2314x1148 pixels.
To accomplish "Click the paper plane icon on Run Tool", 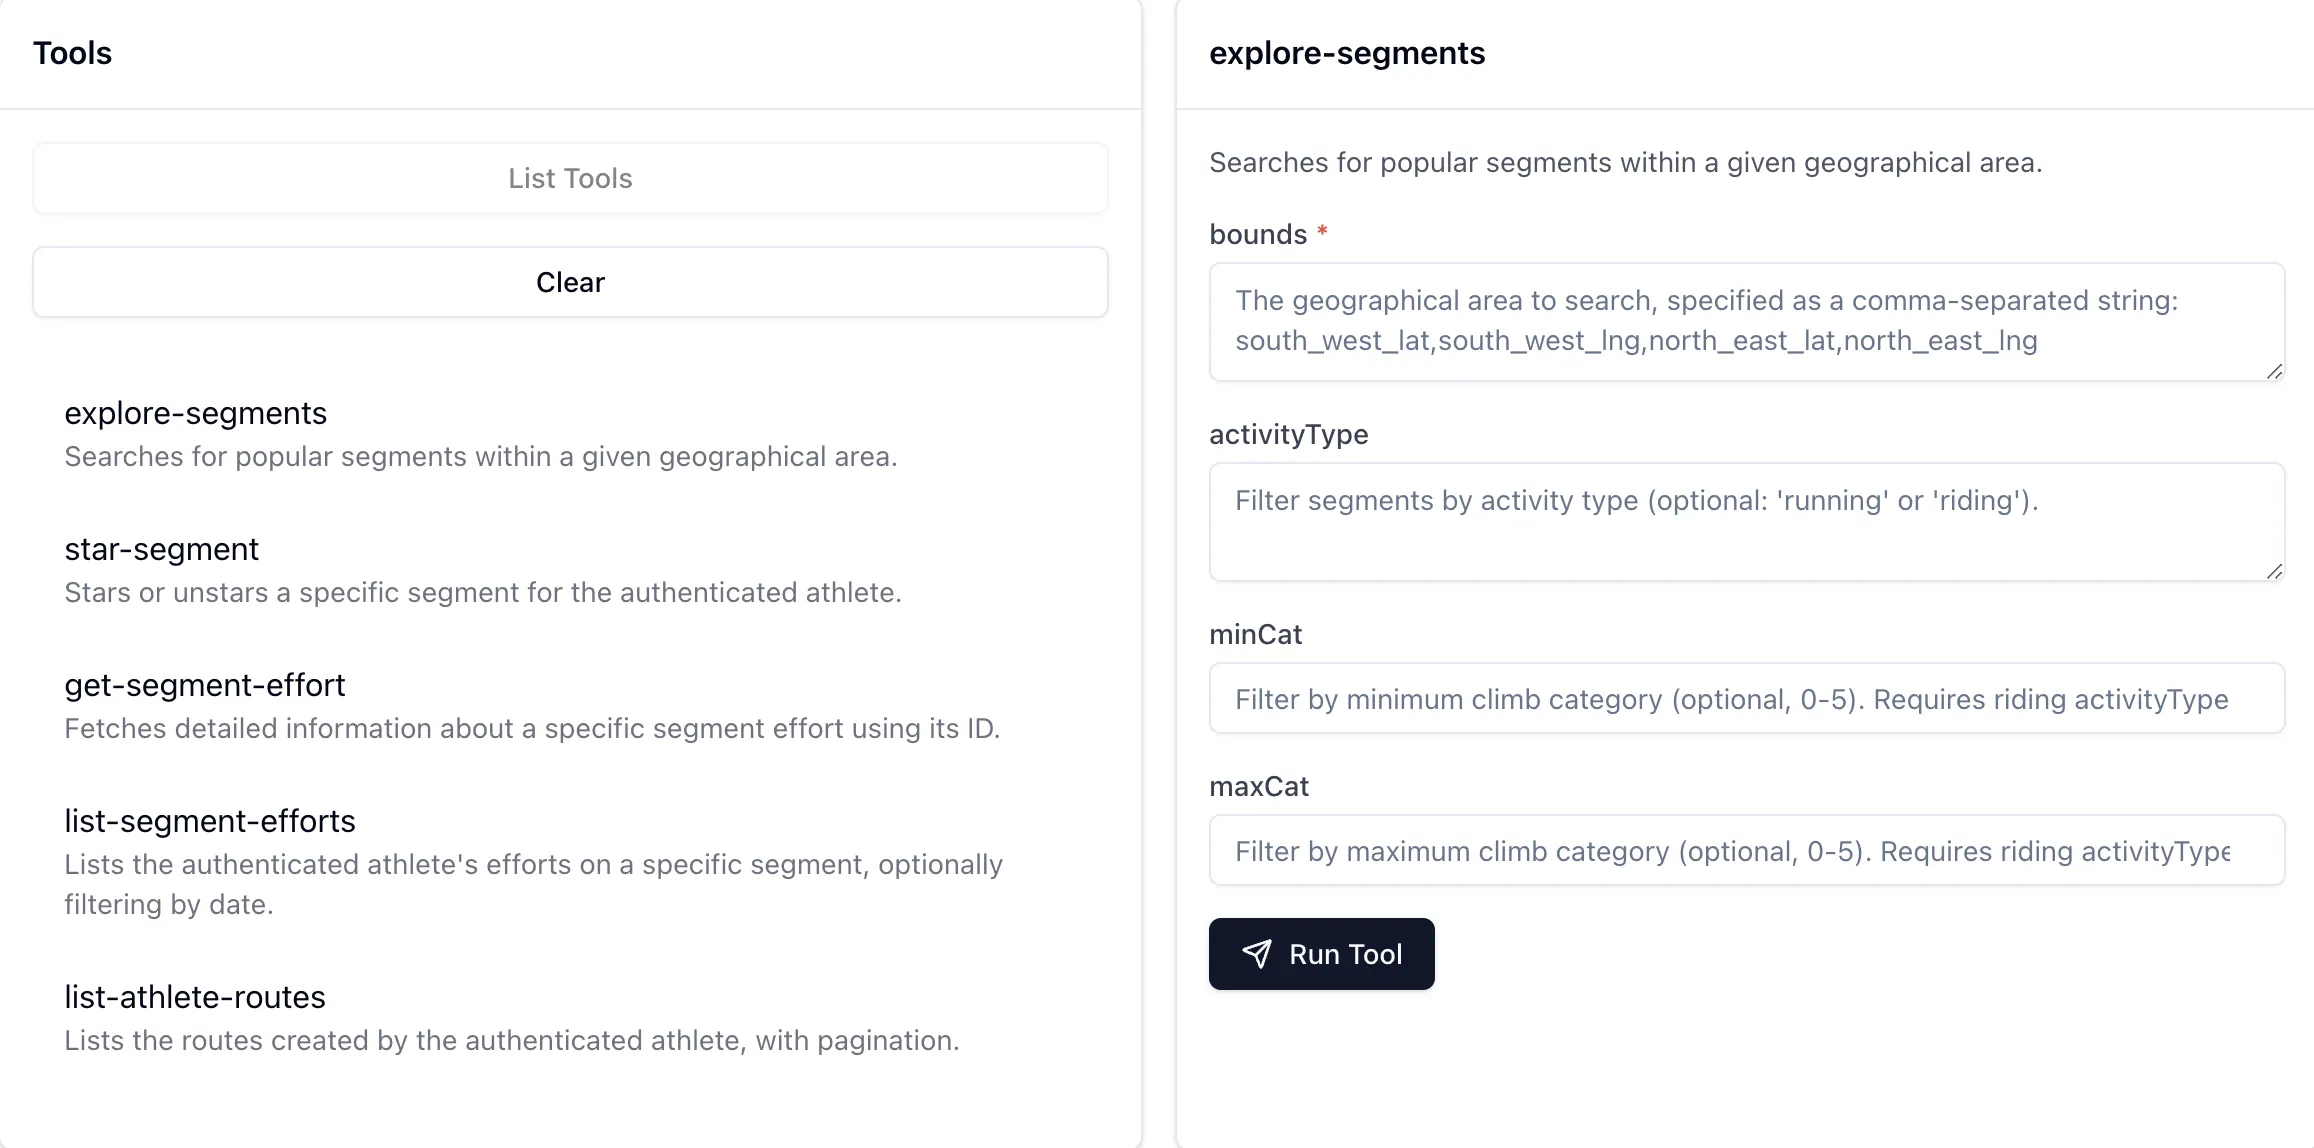I will pyautogui.click(x=1257, y=954).
